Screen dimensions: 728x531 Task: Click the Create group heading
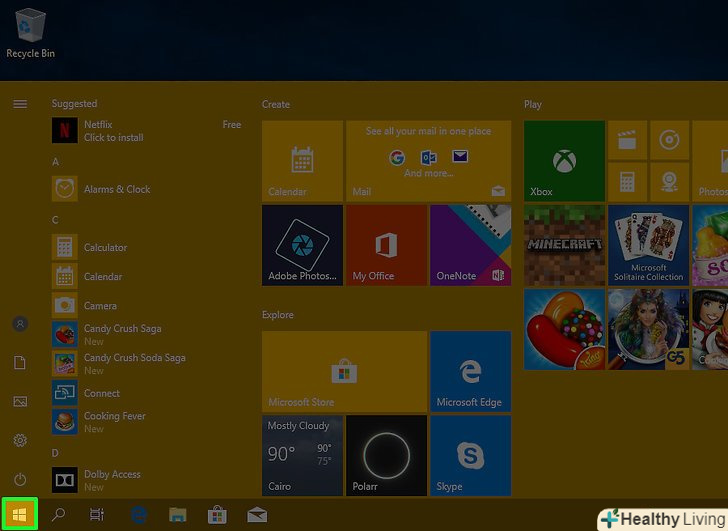[x=276, y=104]
